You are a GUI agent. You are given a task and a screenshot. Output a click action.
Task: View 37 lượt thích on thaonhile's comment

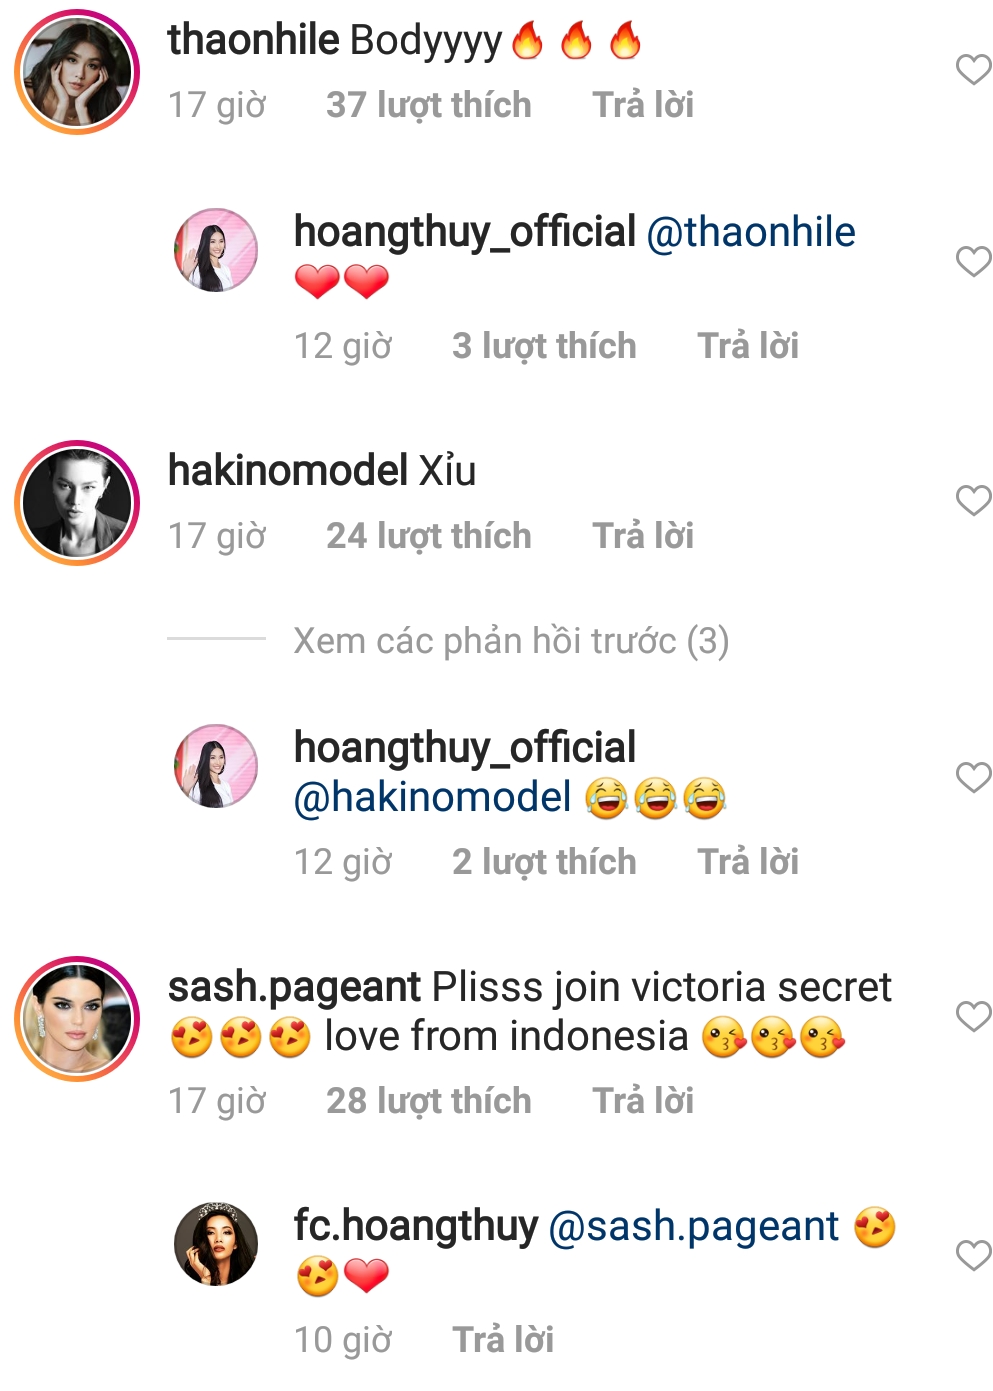point(429,105)
